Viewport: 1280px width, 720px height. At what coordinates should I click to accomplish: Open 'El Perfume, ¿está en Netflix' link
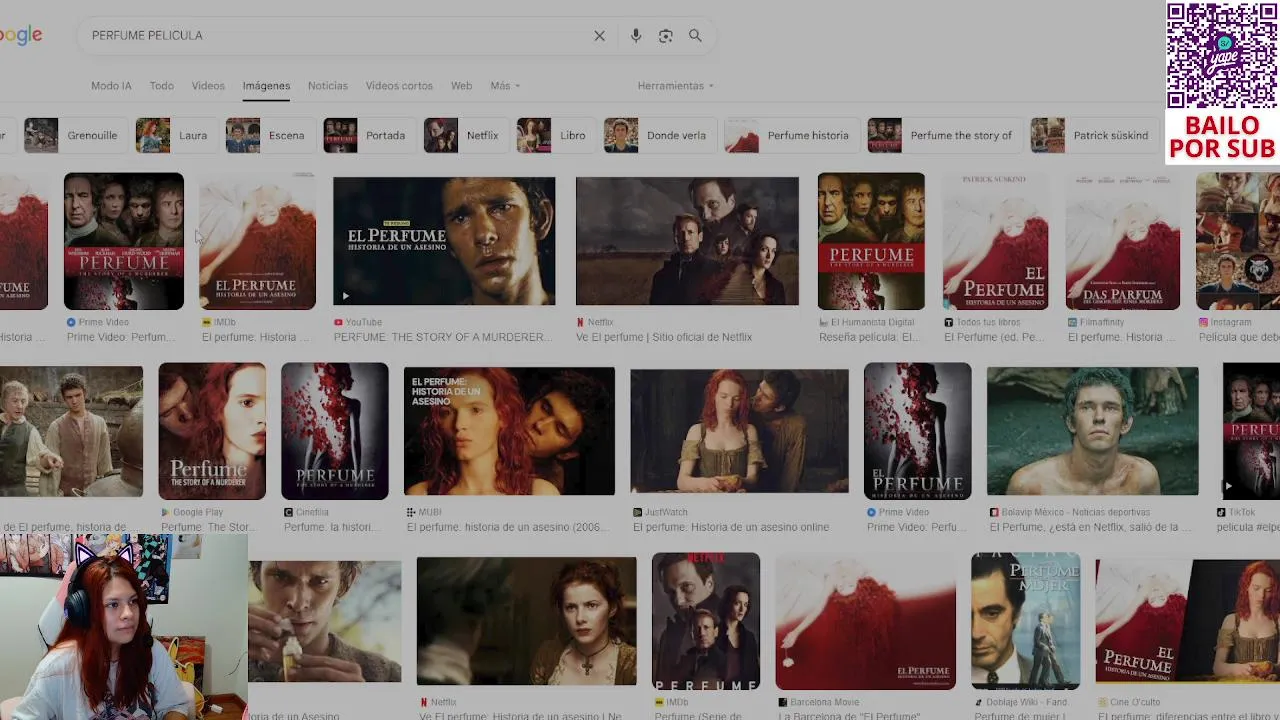coord(1090,528)
